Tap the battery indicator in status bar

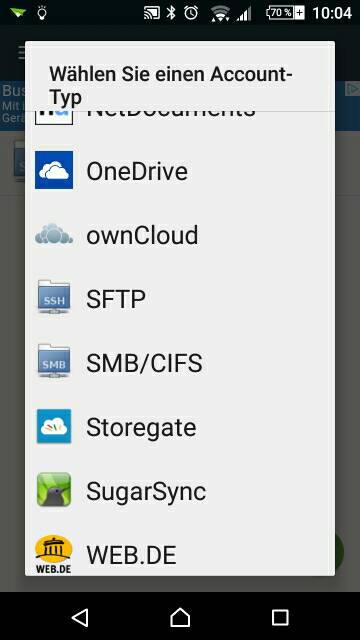[285, 13]
